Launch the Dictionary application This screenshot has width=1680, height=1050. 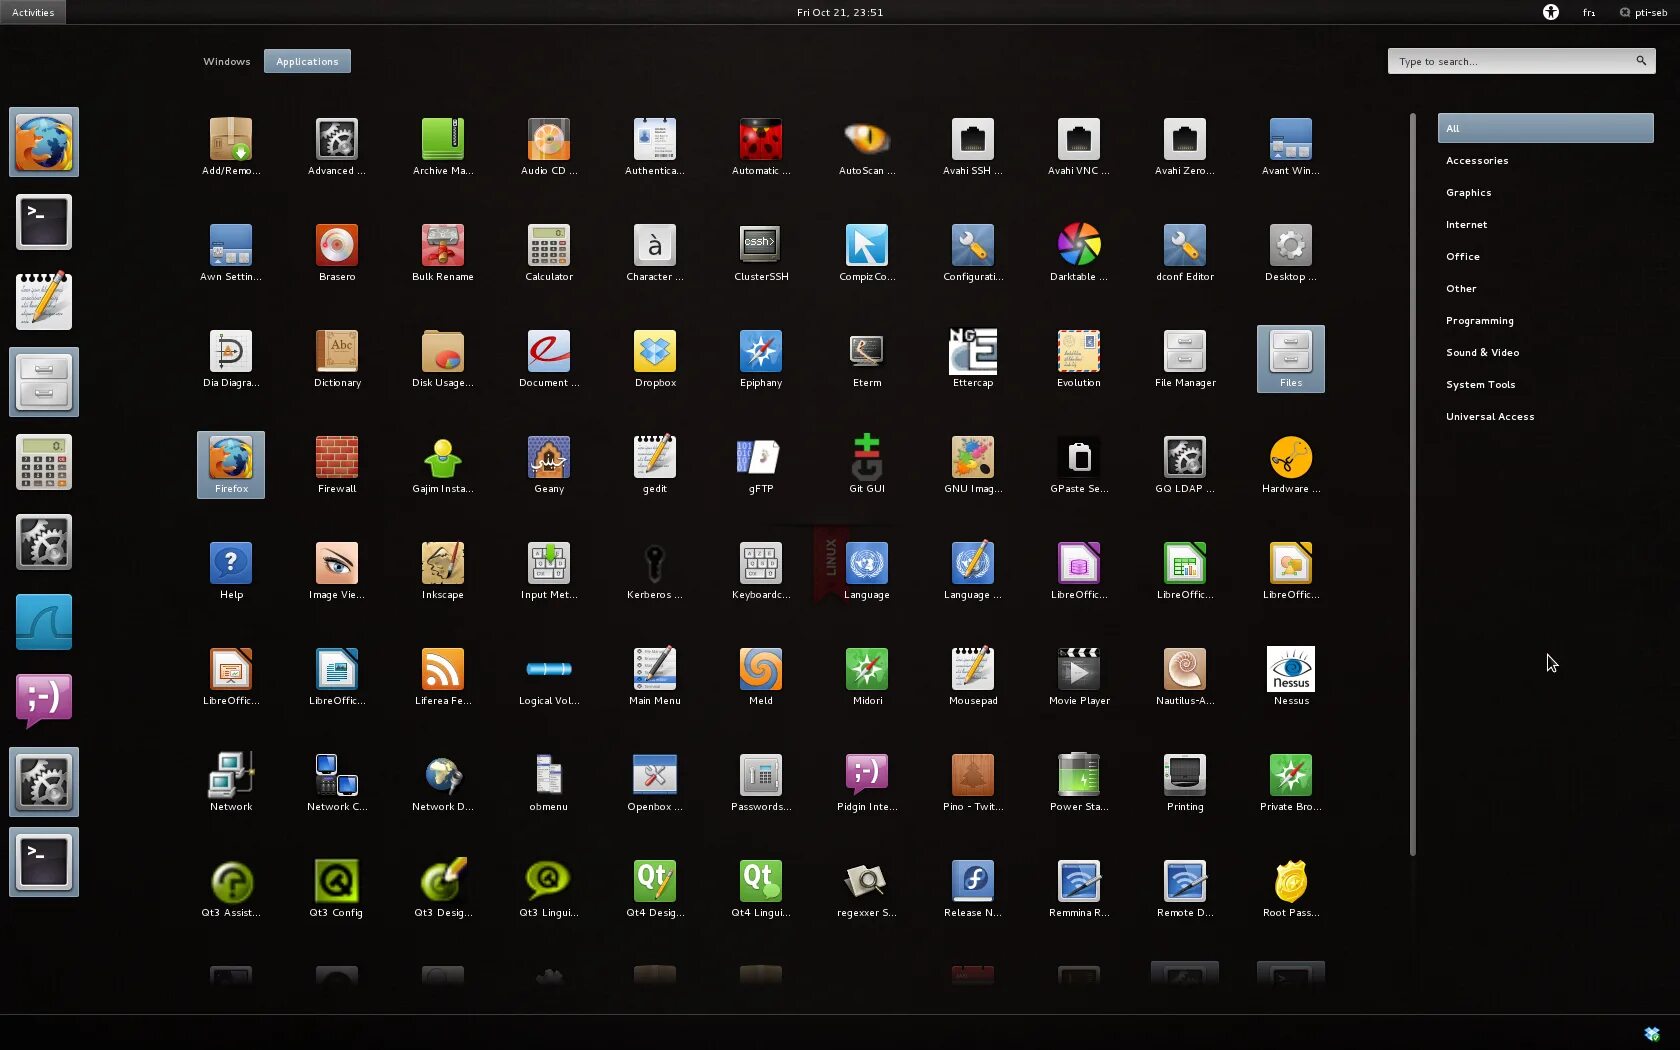point(337,359)
